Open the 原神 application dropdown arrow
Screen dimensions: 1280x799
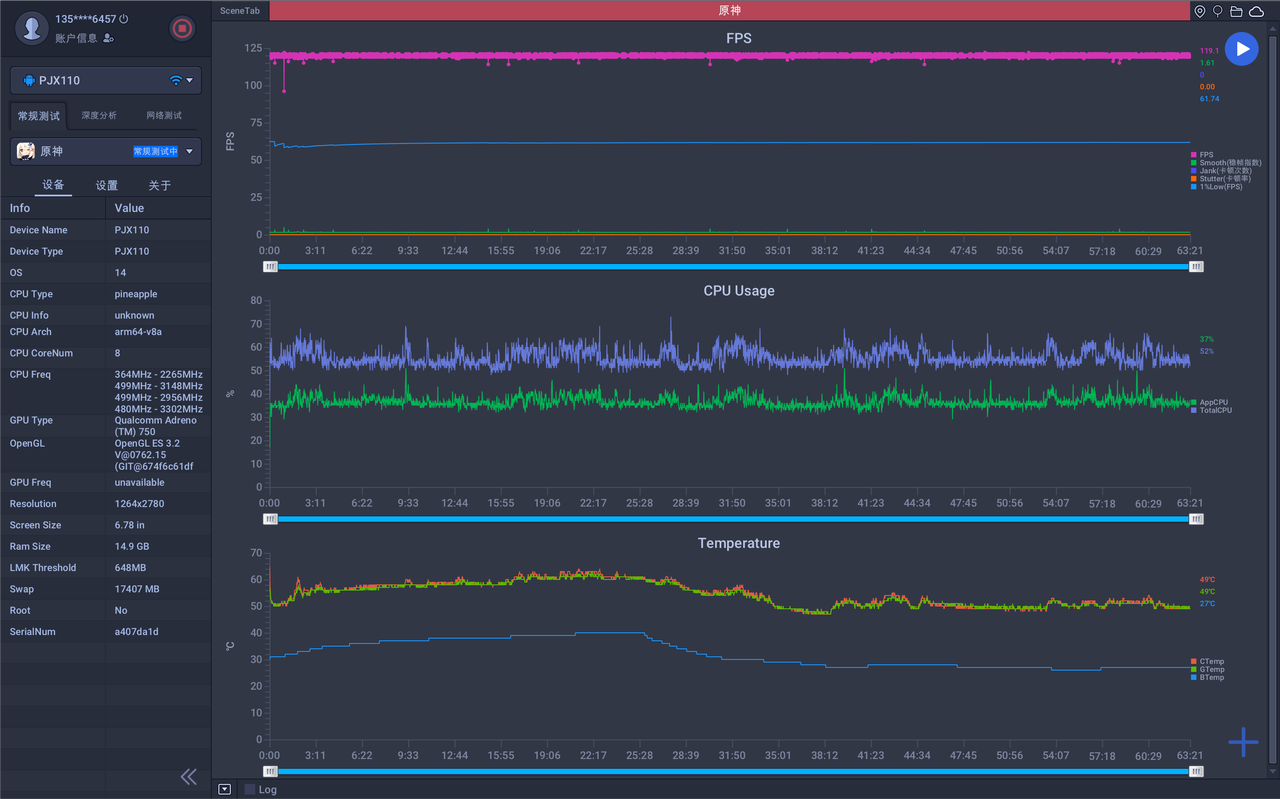190,152
